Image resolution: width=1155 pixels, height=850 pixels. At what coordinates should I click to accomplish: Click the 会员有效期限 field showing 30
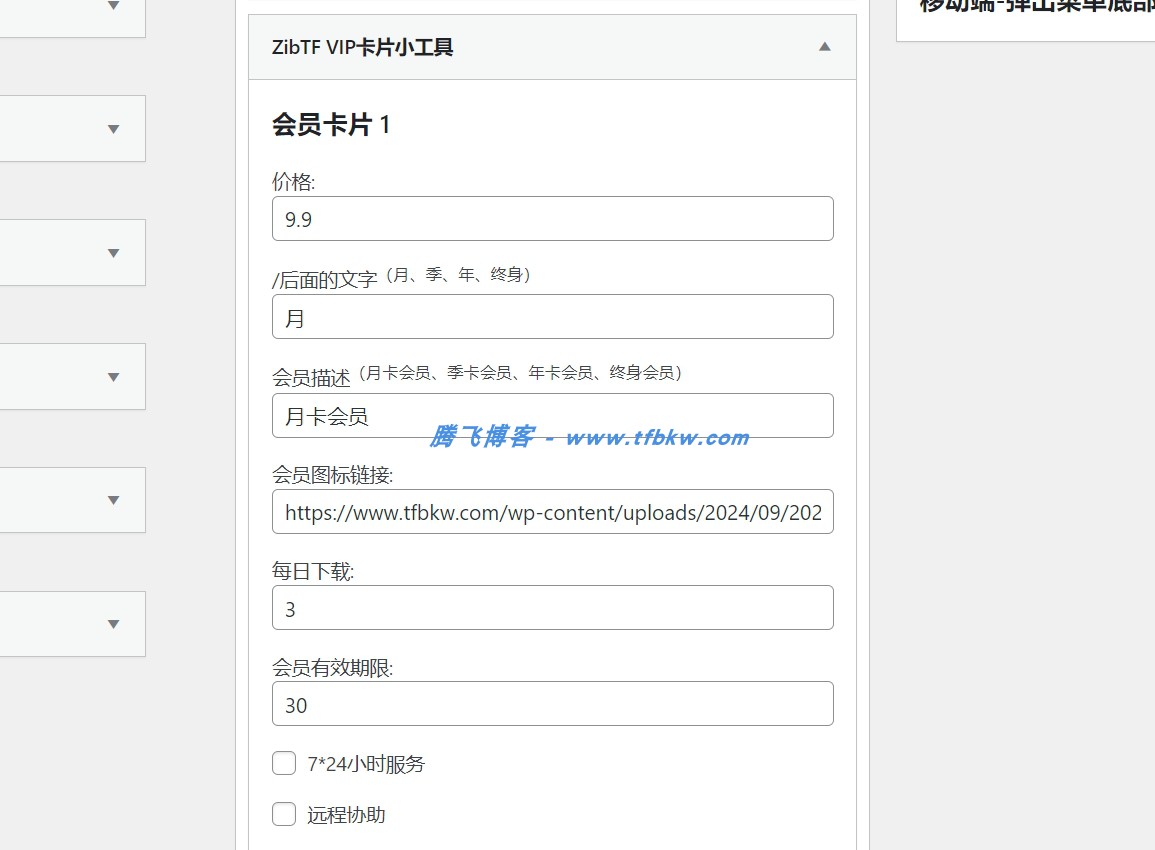coord(553,704)
